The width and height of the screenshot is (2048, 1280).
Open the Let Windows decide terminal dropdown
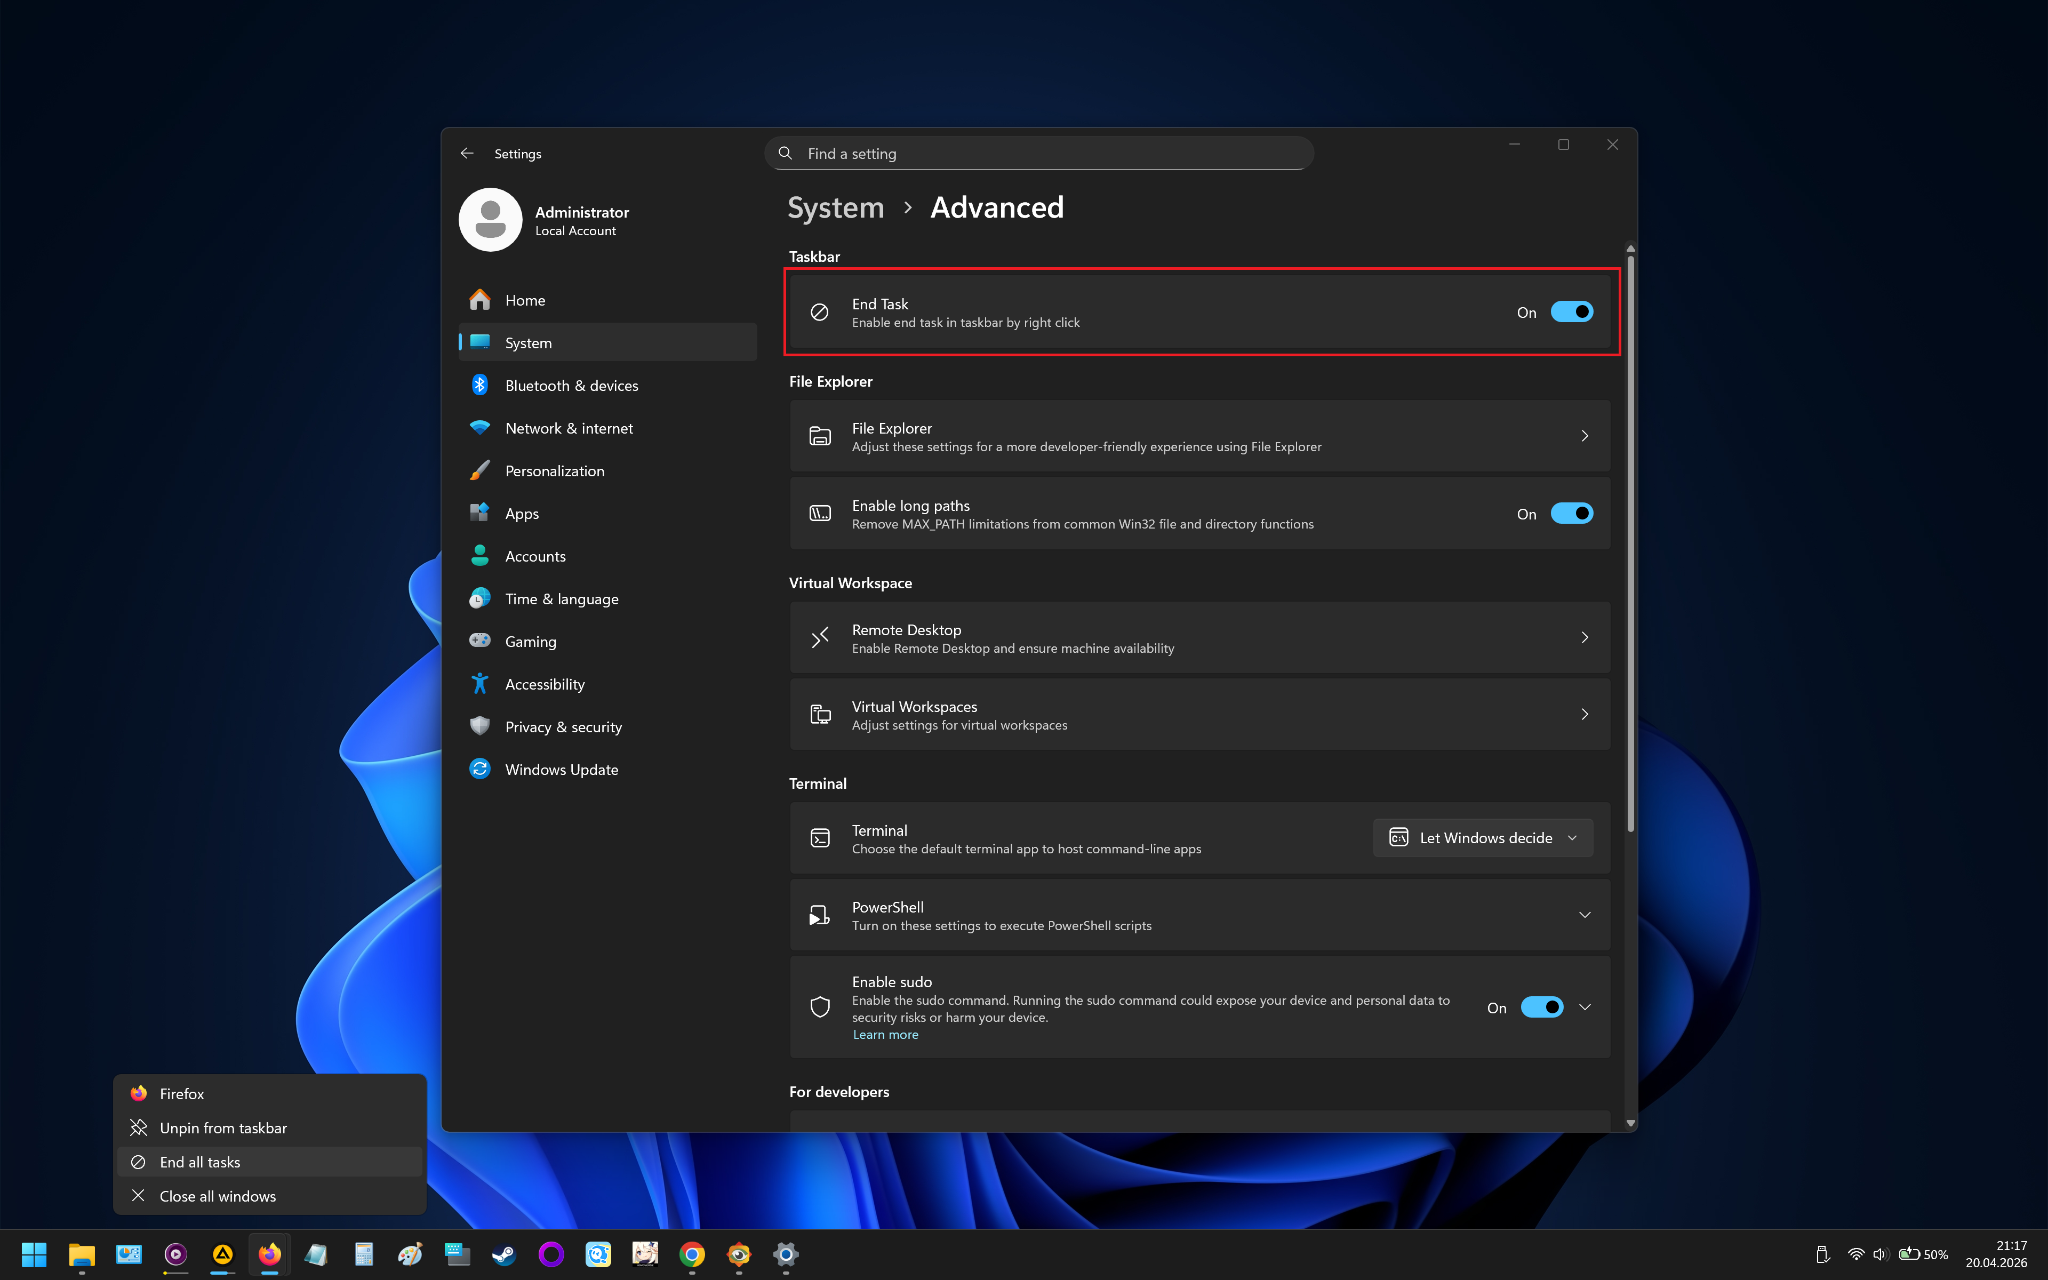pos(1483,838)
